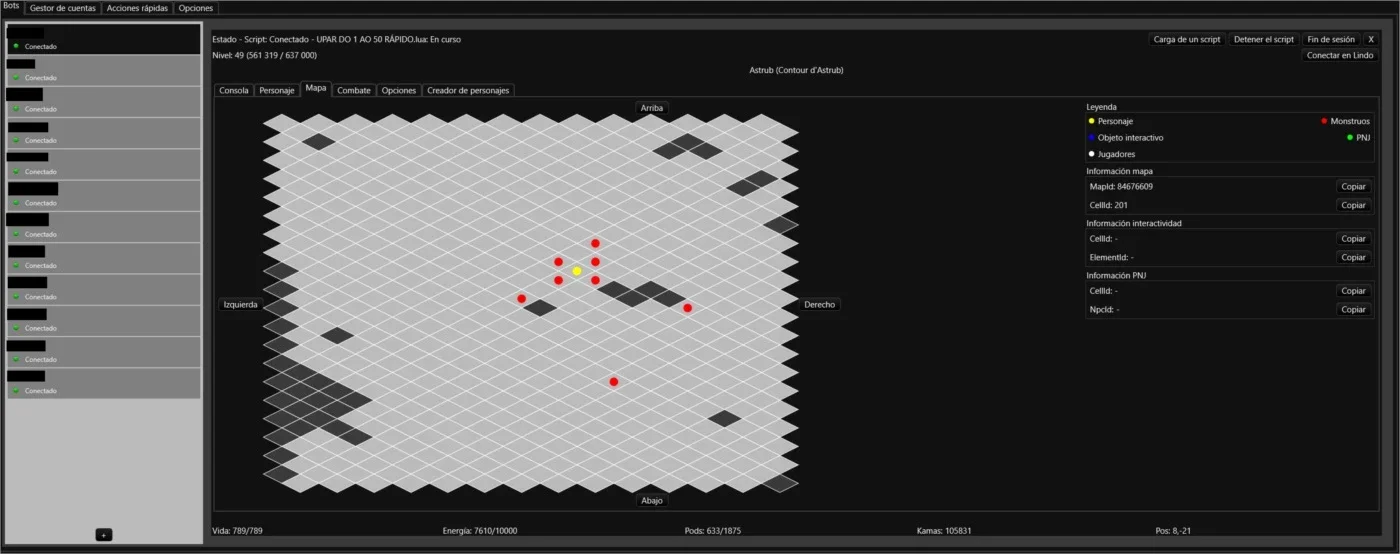Screen dimensions: 1400x554
Task: Click Fin de sesión button
Action: pos(1331,39)
